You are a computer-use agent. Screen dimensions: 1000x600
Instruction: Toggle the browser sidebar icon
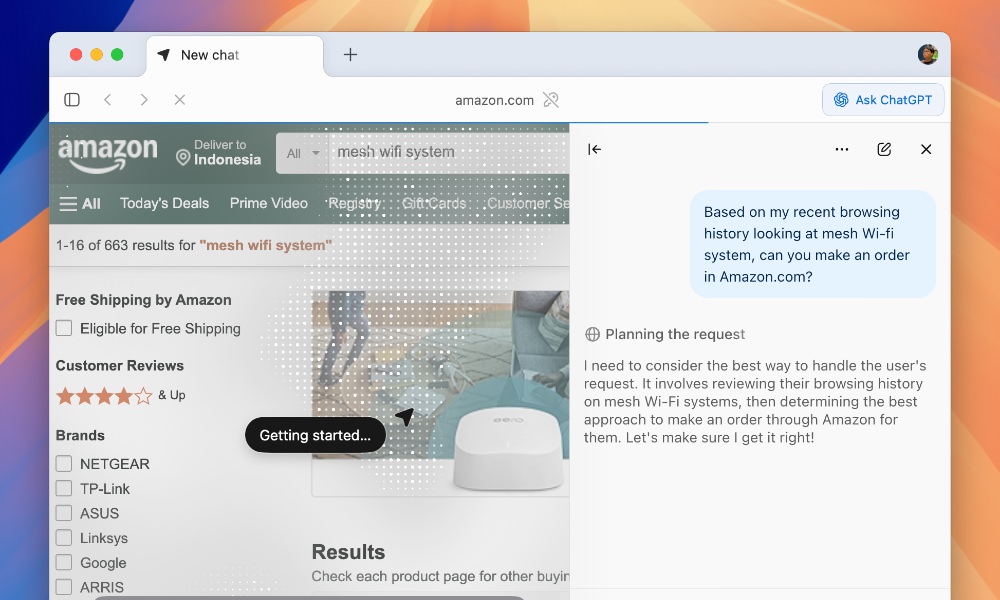(x=72, y=100)
